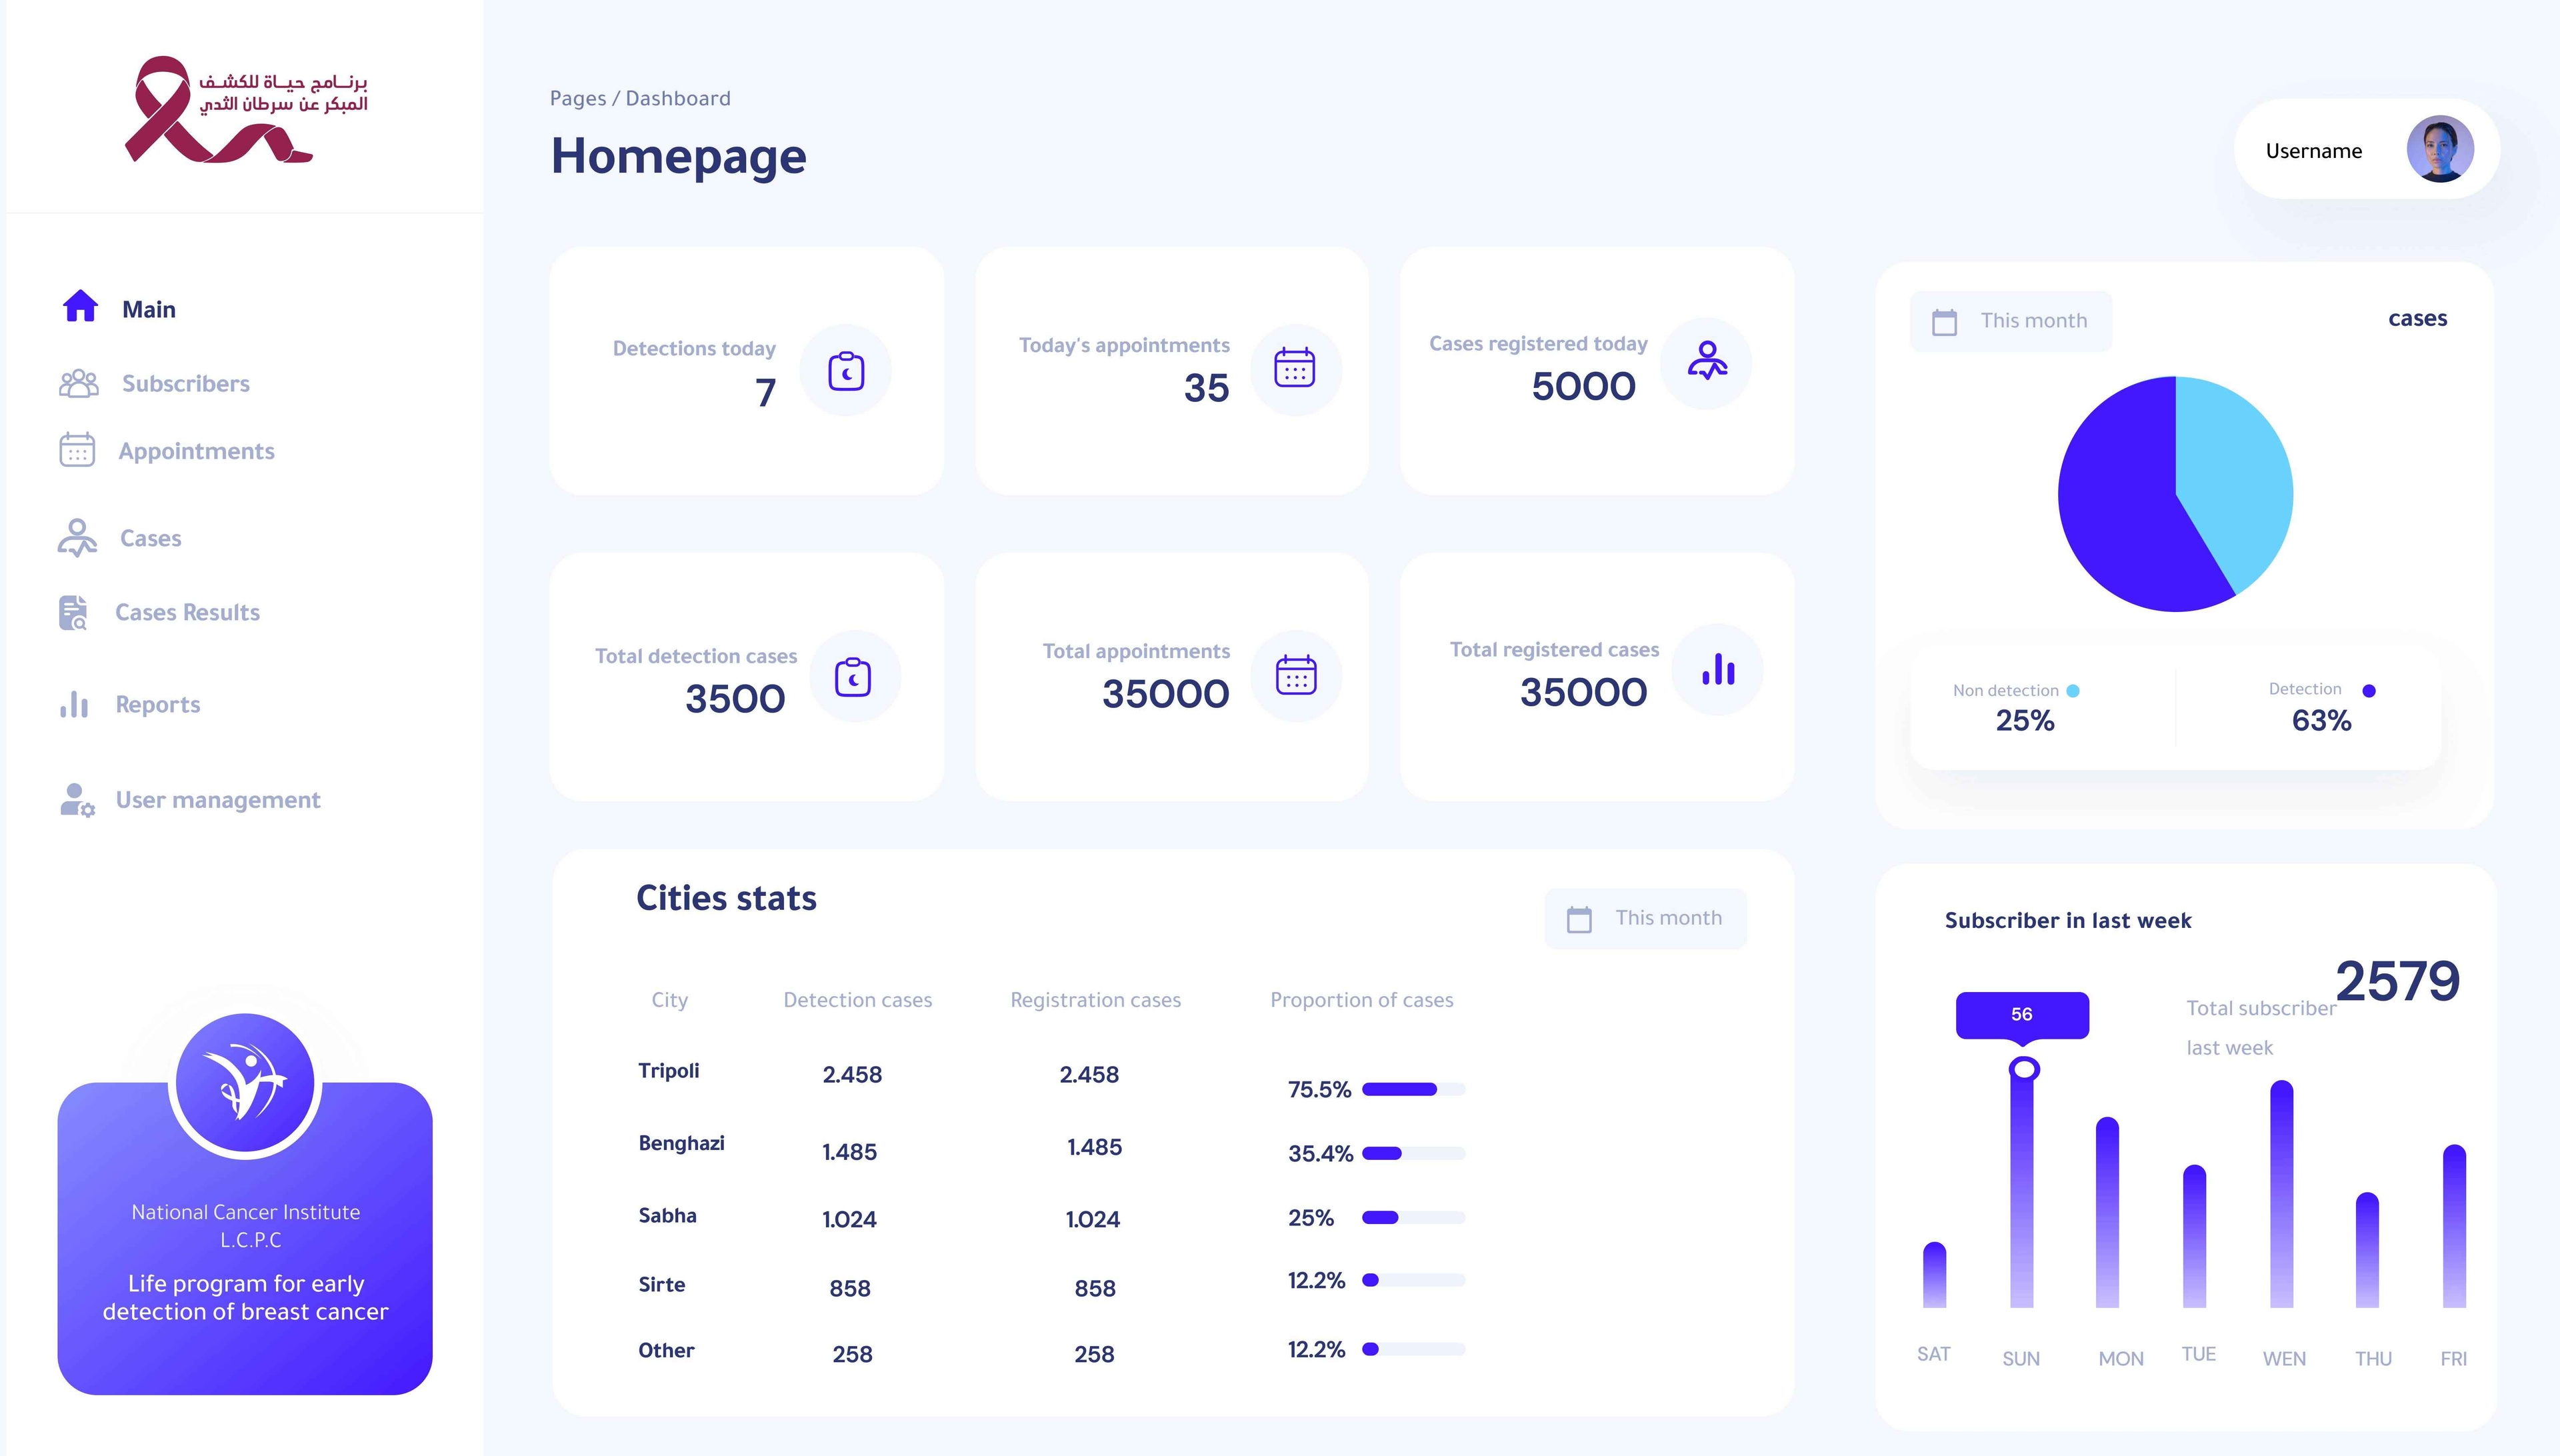Open the This month filter in Cities stats
This screenshot has height=1456, width=2560.
(x=1645, y=918)
